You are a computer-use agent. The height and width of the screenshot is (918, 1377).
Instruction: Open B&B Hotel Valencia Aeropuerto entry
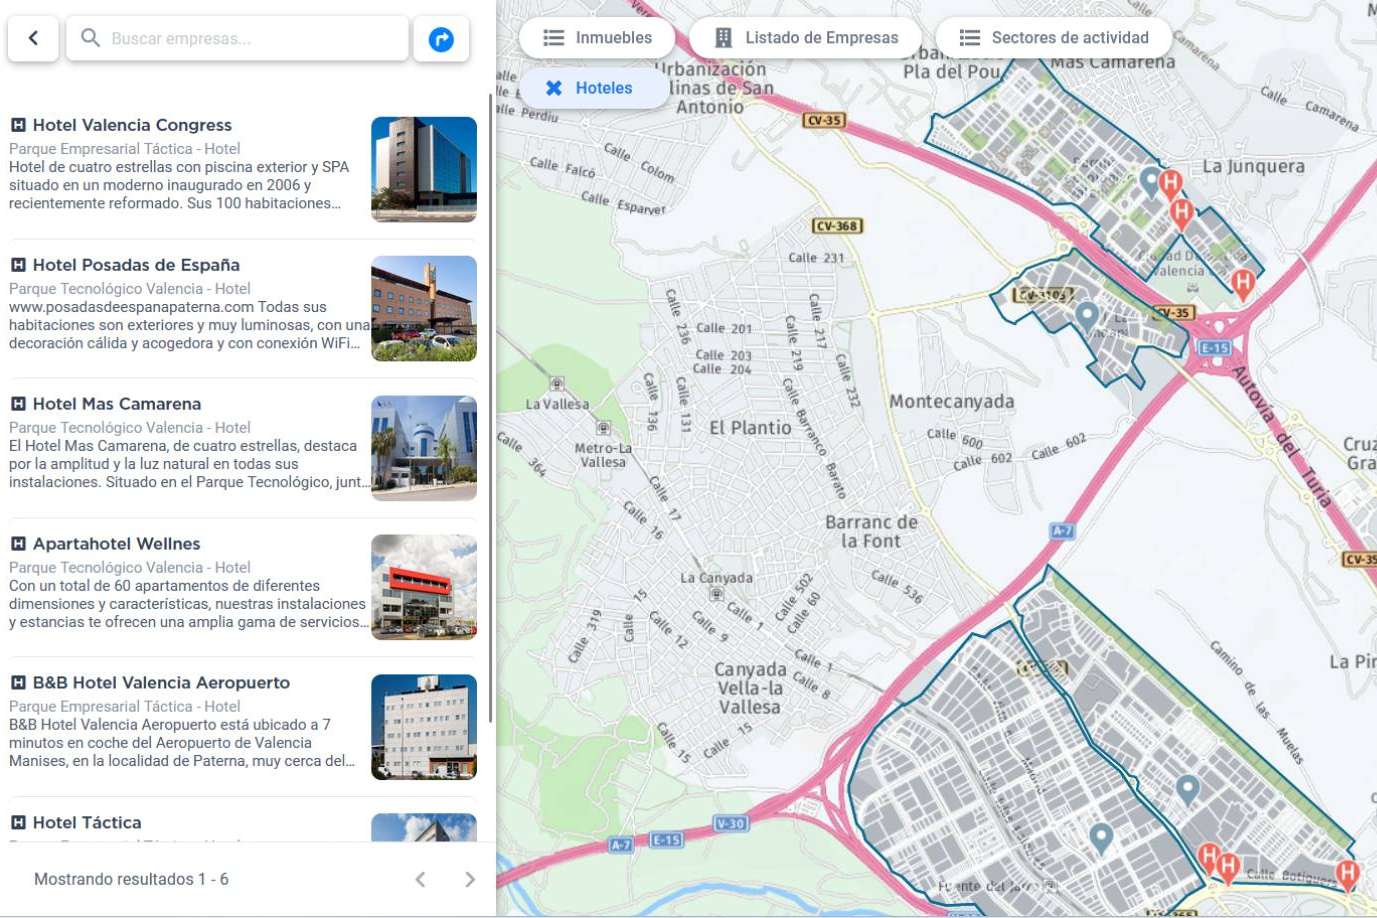(x=243, y=726)
